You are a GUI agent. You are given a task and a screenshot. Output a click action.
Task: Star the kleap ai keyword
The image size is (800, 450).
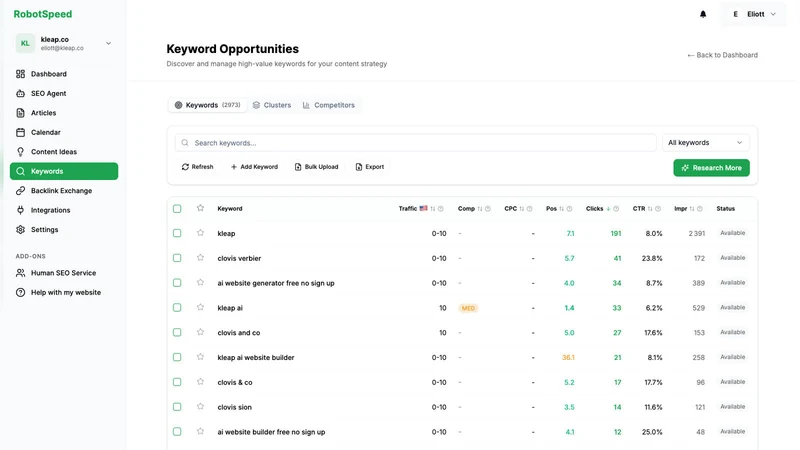click(x=200, y=307)
